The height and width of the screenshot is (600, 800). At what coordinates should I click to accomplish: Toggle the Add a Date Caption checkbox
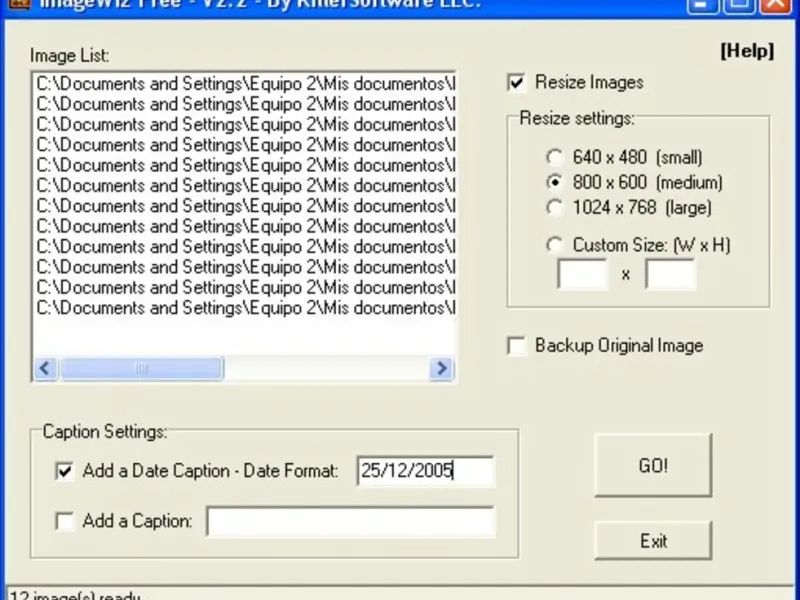point(64,470)
